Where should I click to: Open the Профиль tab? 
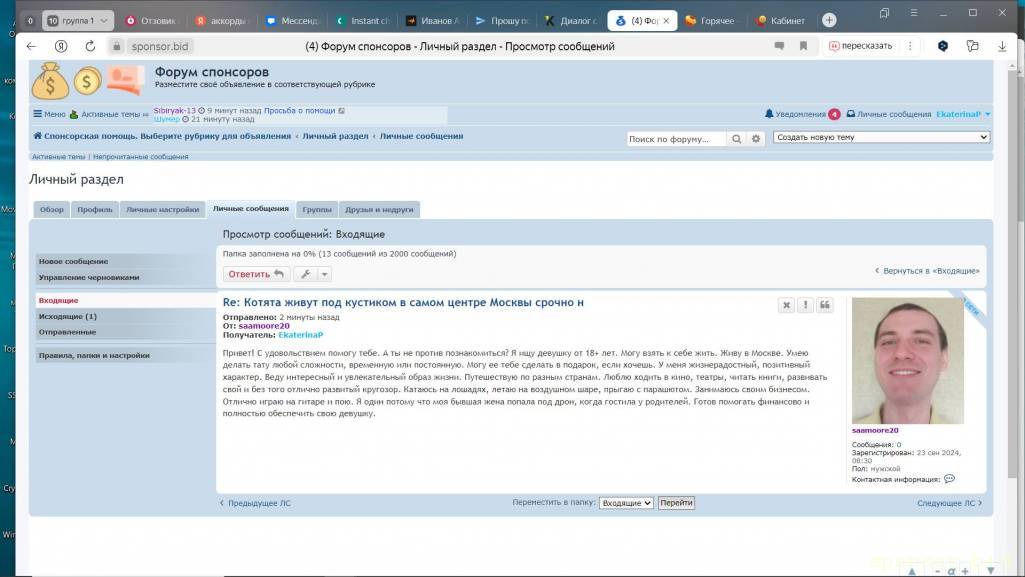point(95,209)
